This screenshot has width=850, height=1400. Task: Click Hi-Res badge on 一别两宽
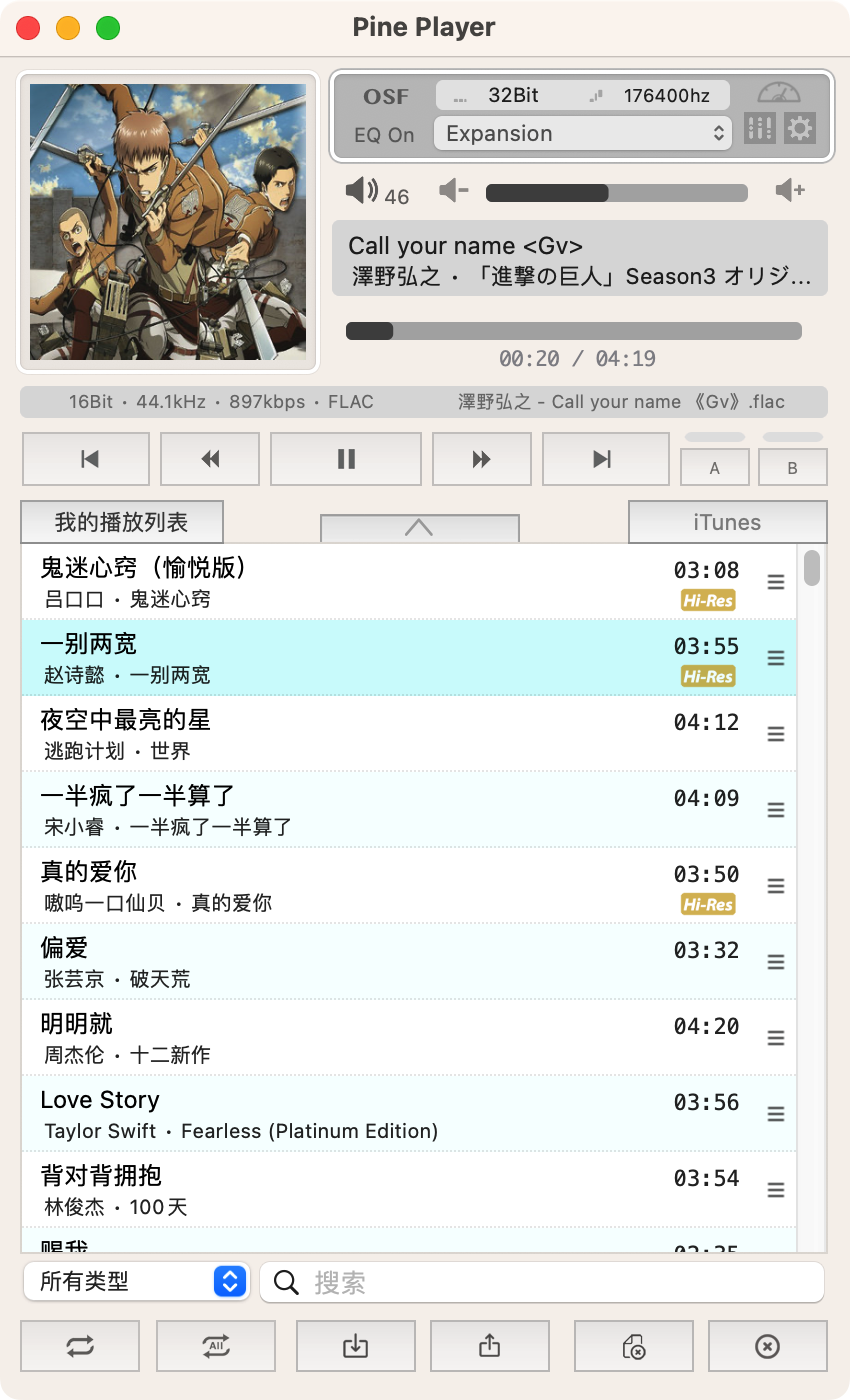pyautogui.click(x=708, y=677)
